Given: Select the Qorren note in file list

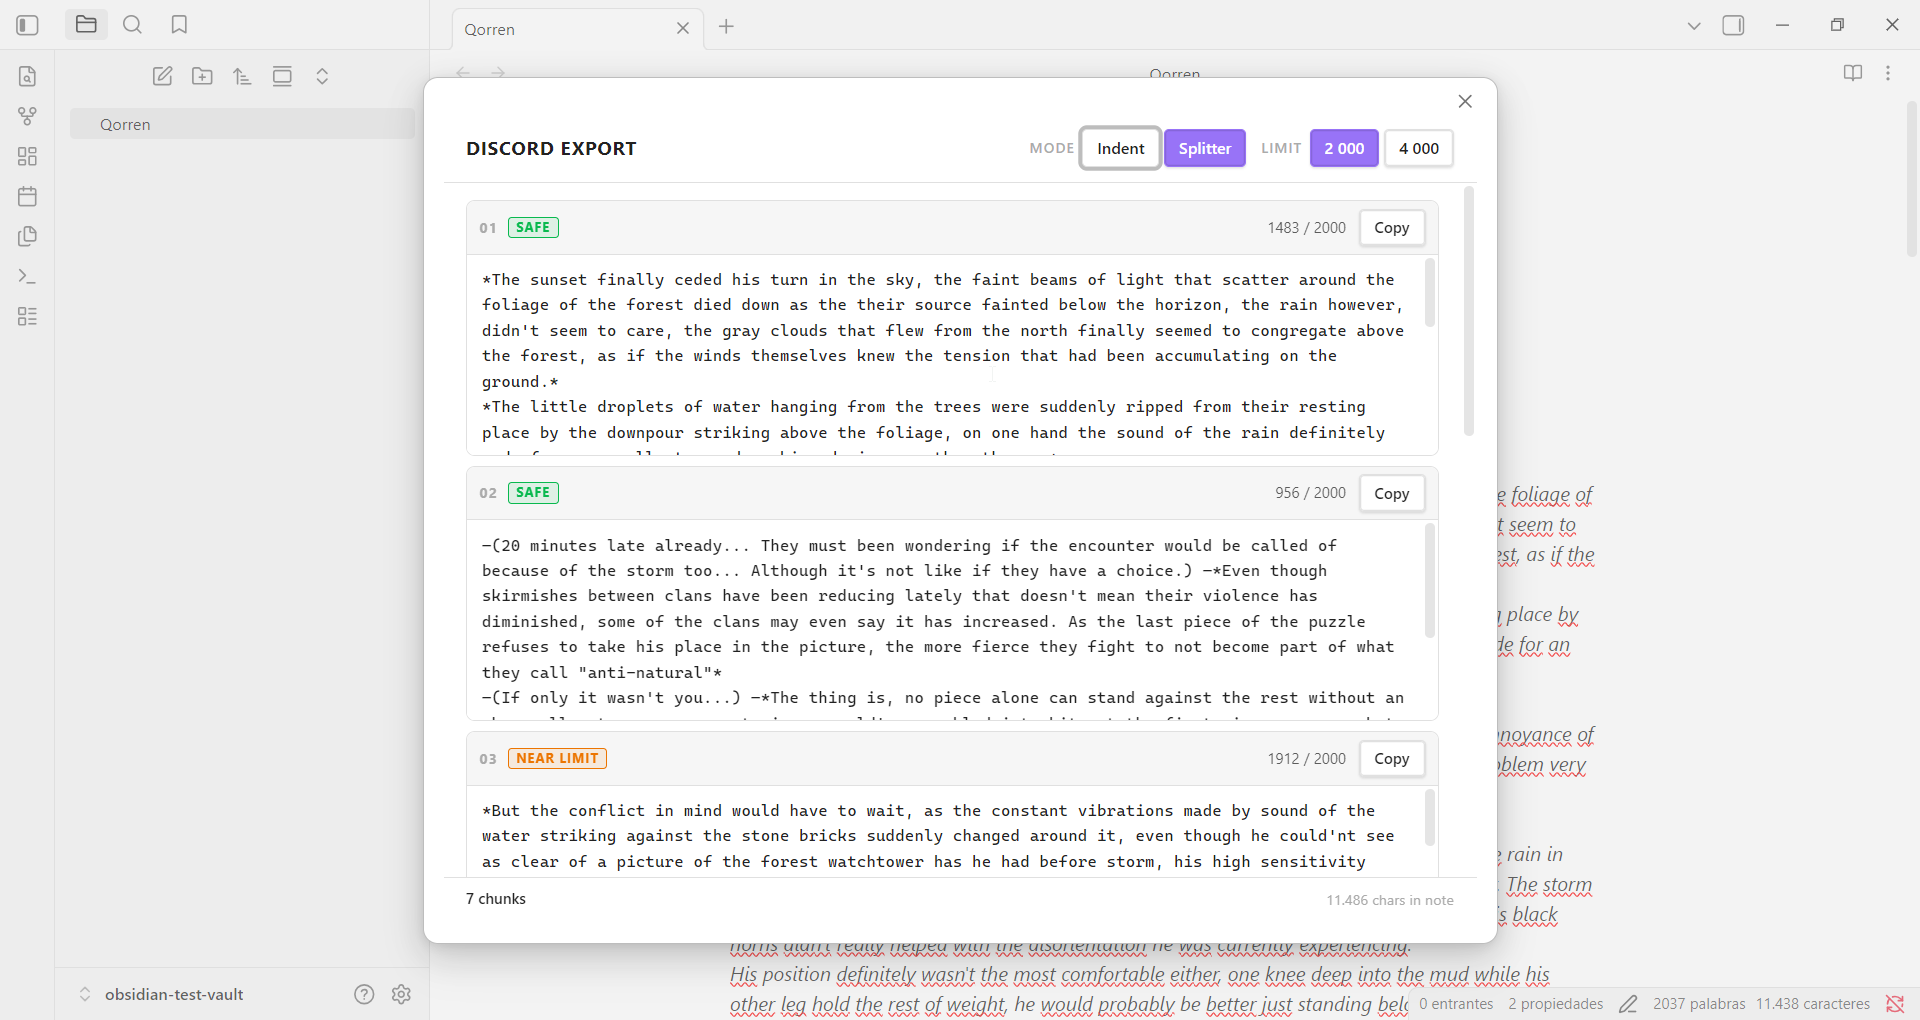Looking at the screenshot, I should pos(242,124).
